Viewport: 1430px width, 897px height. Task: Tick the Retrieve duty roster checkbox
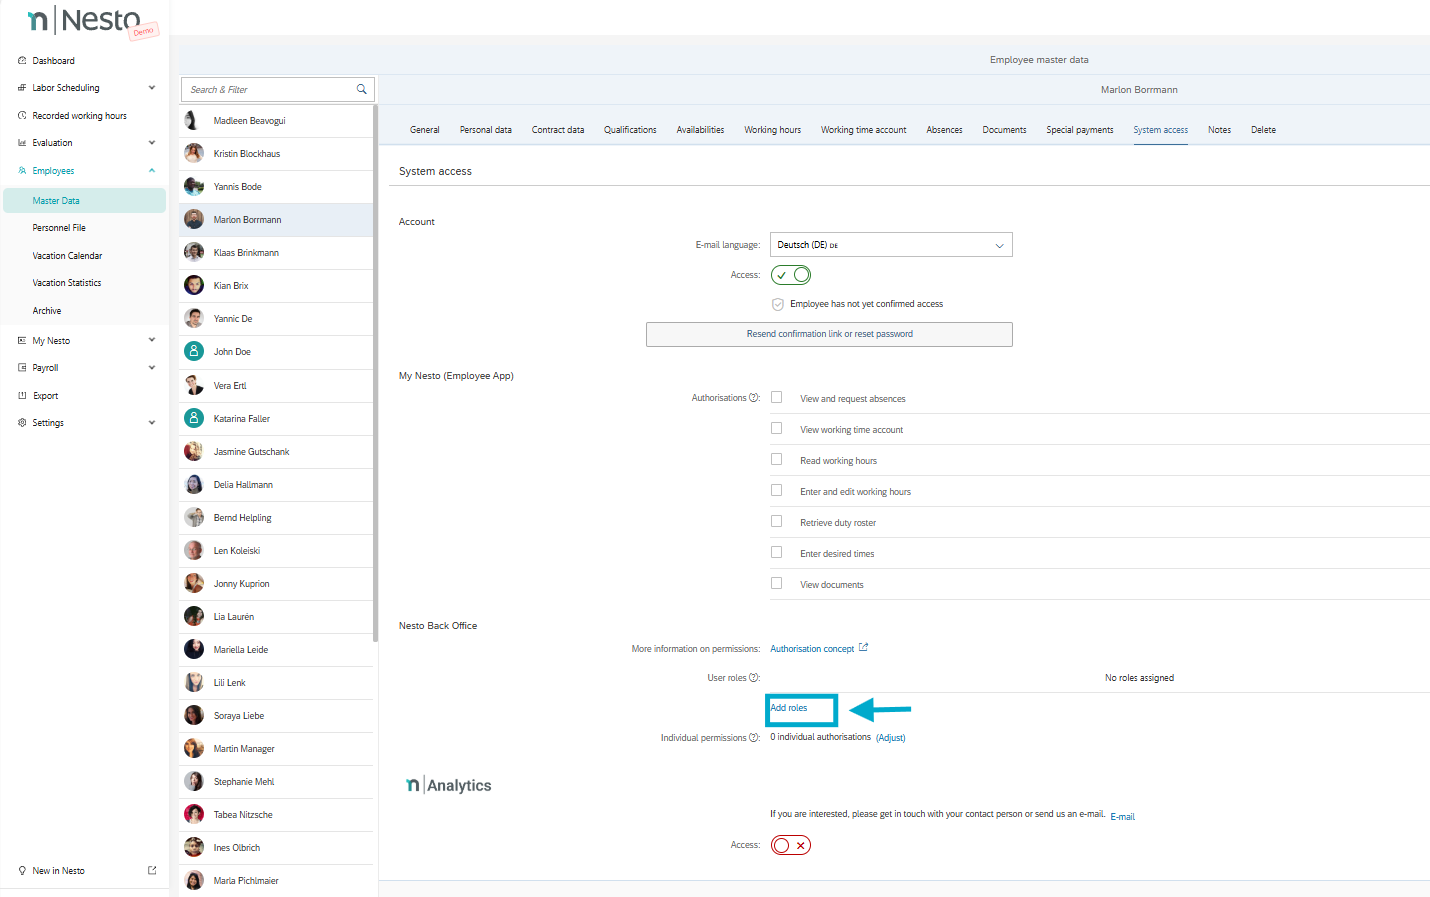pos(776,522)
